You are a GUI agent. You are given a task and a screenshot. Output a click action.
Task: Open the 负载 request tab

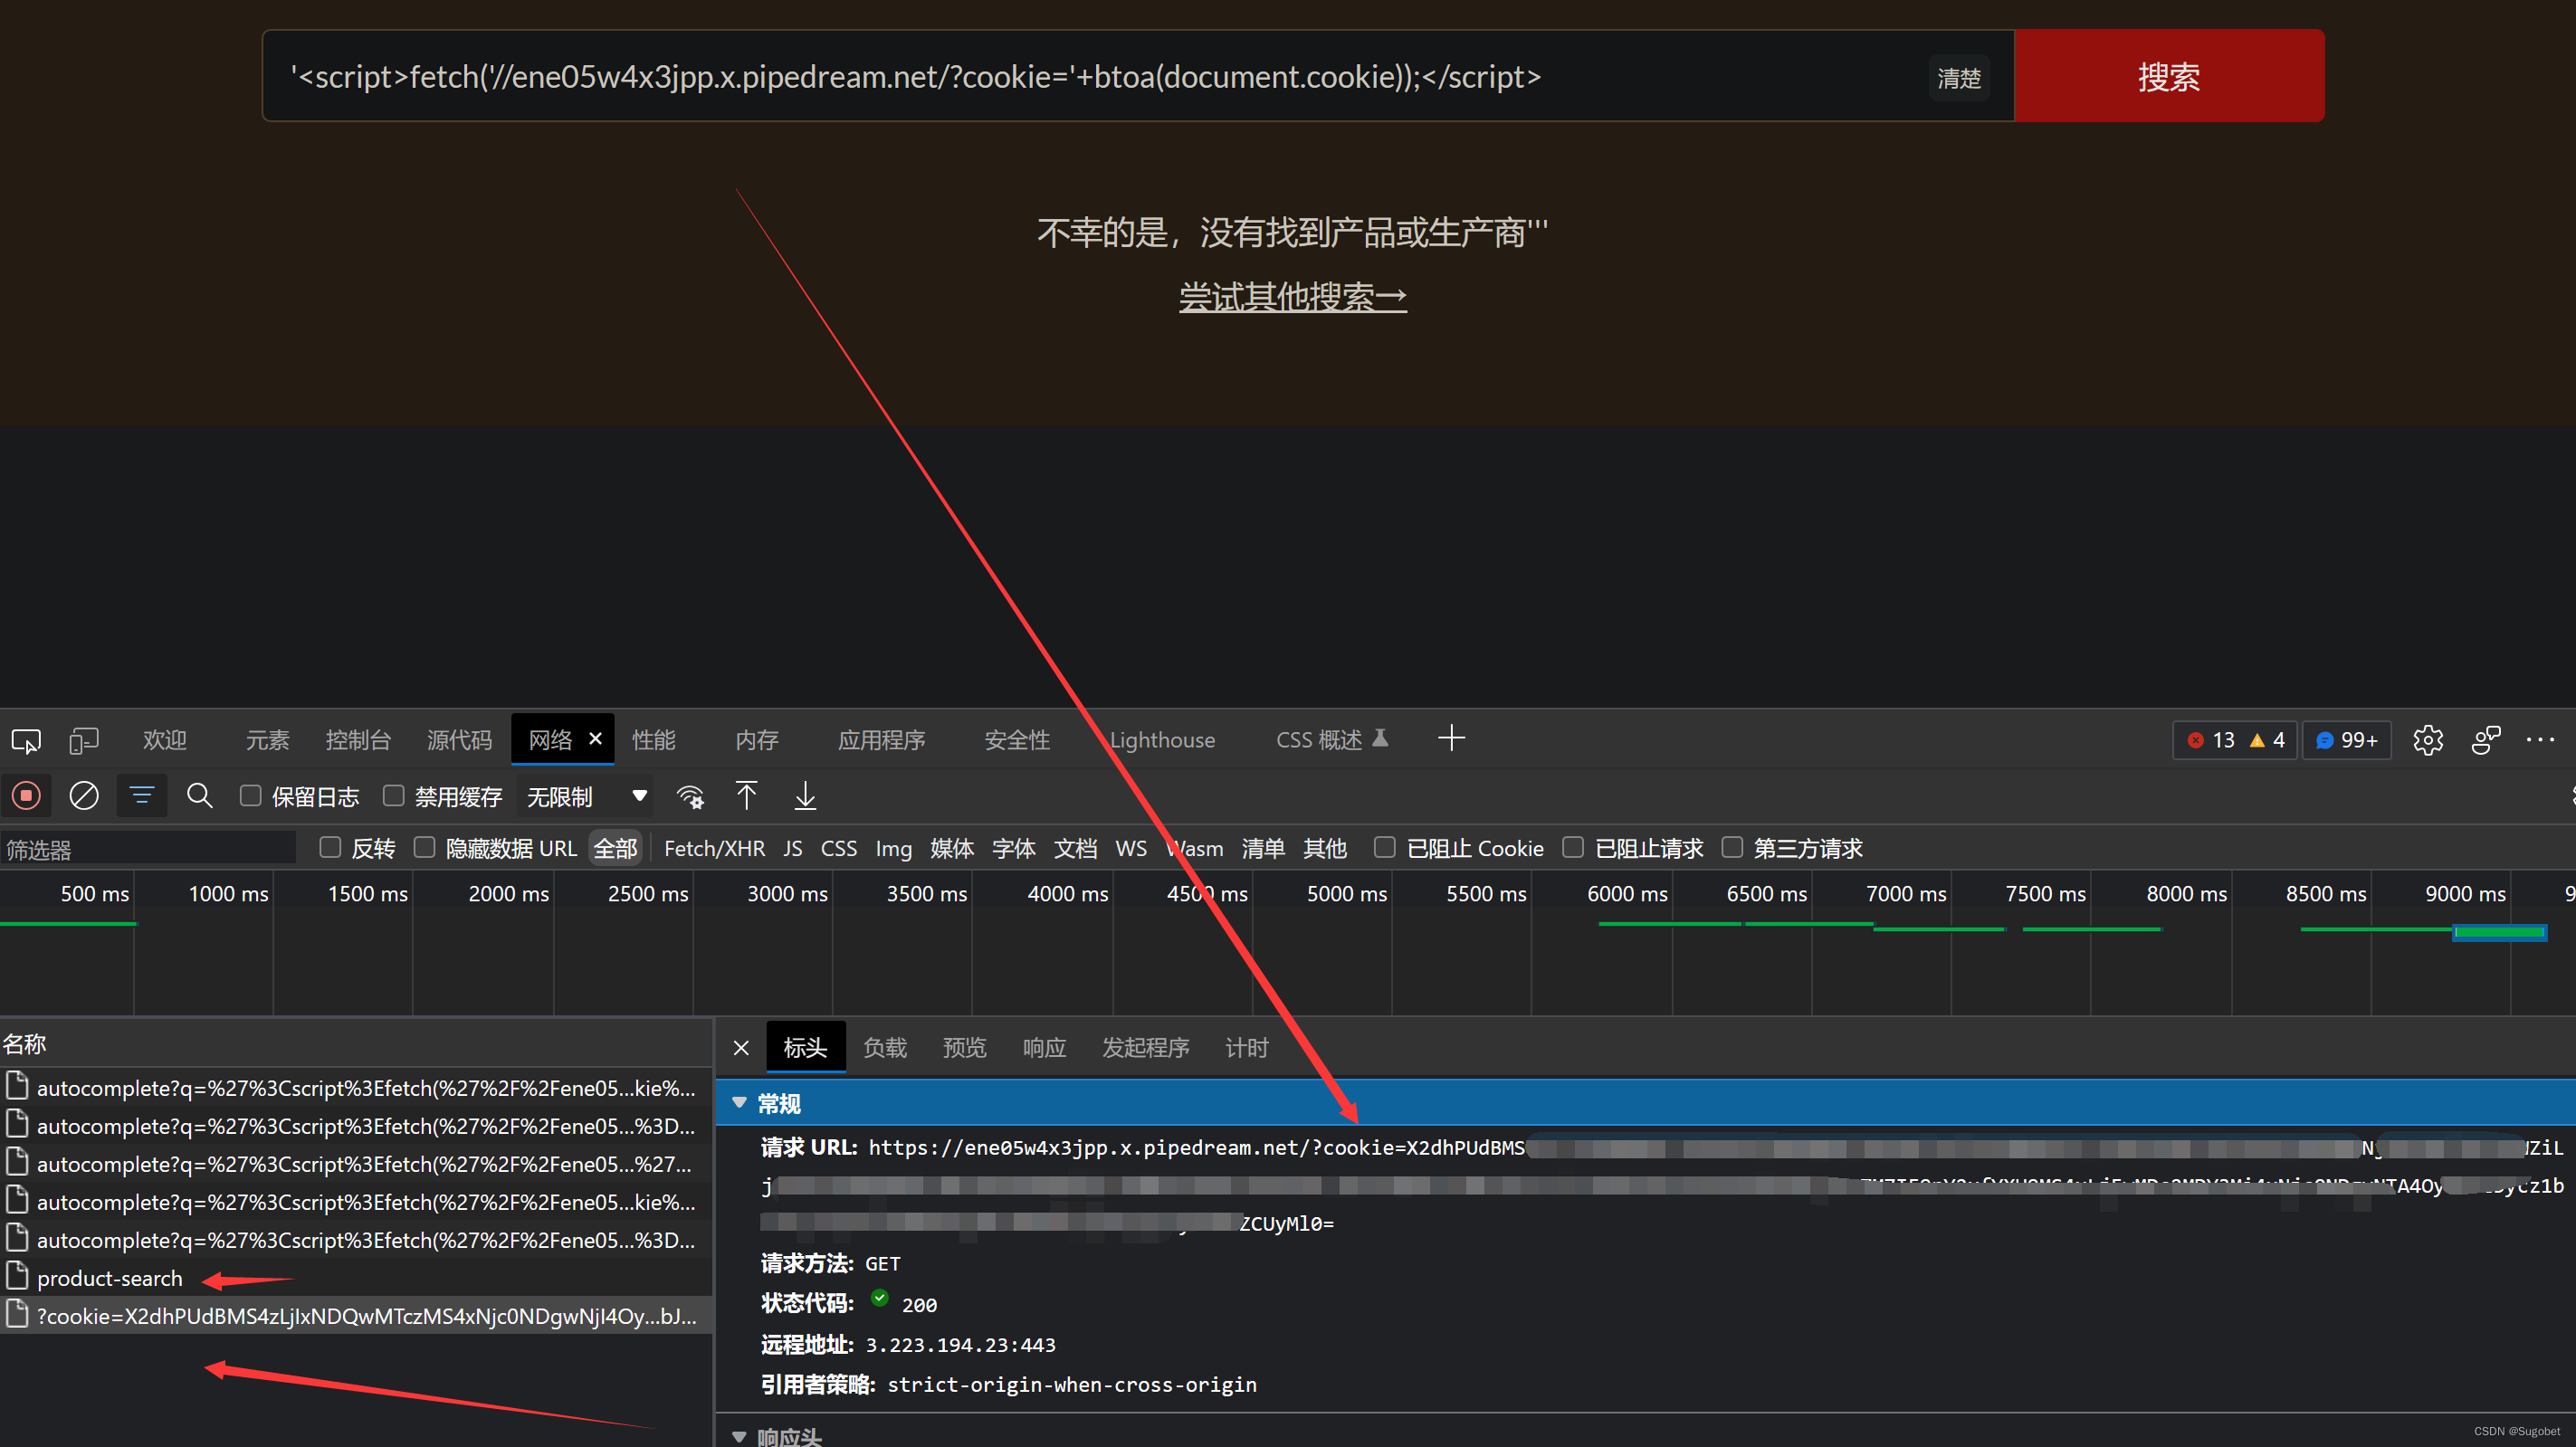click(x=884, y=1047)
